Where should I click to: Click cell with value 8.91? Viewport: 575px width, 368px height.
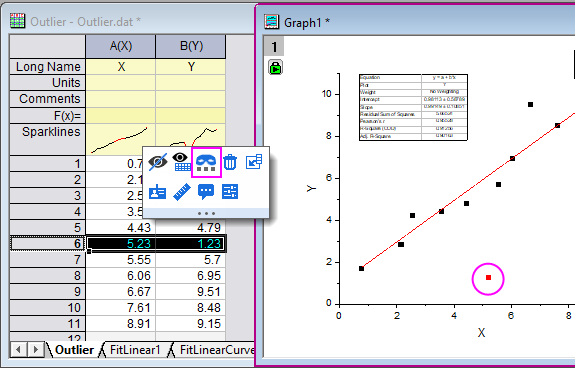pyautogui.click(x=121, y=324)
